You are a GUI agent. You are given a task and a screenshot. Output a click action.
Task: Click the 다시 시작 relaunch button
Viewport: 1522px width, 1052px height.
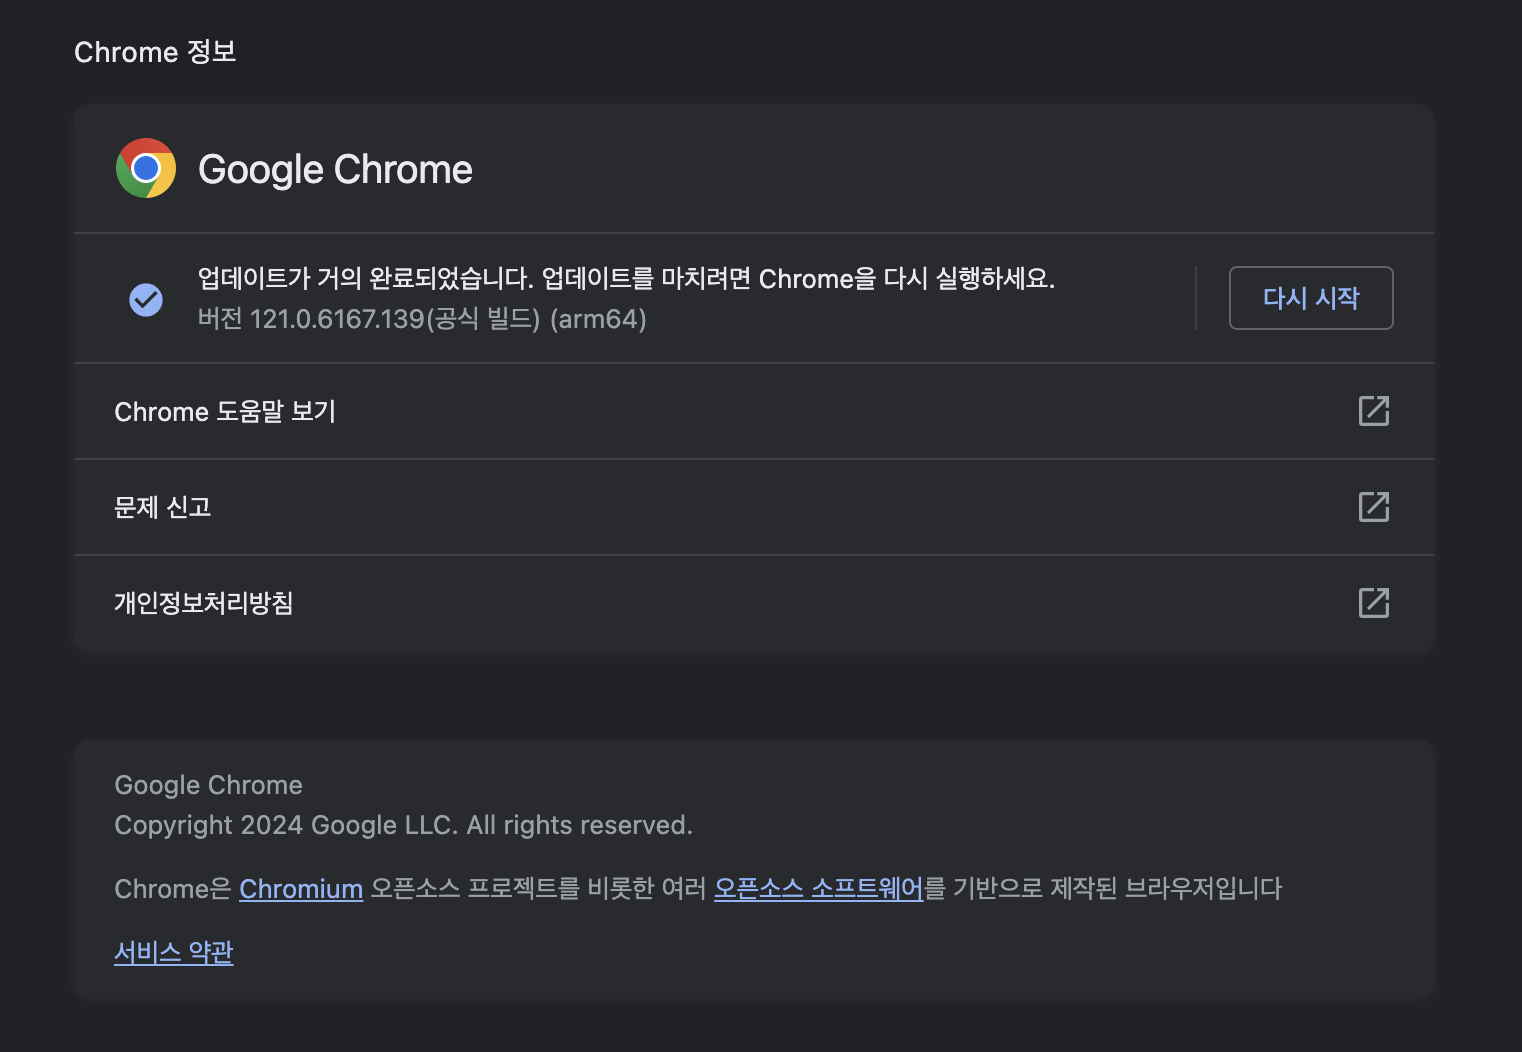click(1311, 298)
